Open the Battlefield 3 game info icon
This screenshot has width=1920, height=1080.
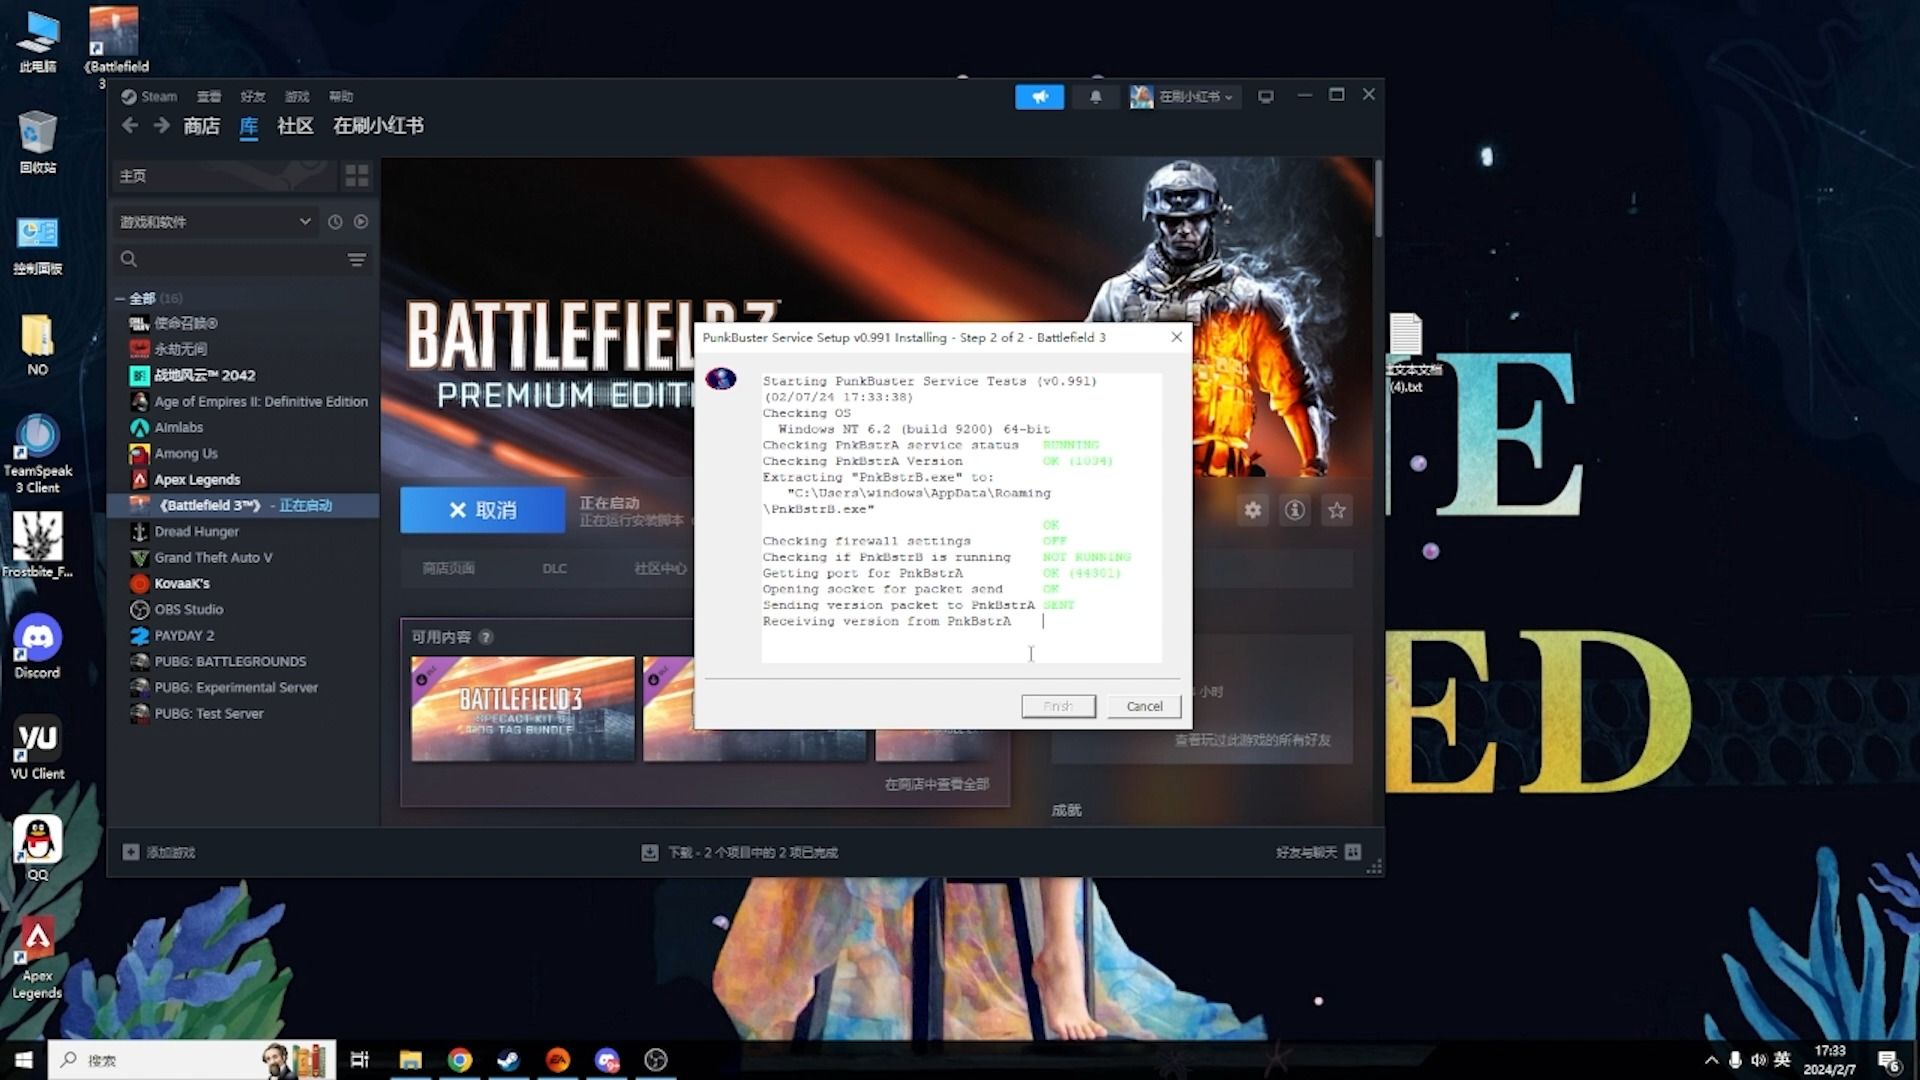pos(1294,511)
